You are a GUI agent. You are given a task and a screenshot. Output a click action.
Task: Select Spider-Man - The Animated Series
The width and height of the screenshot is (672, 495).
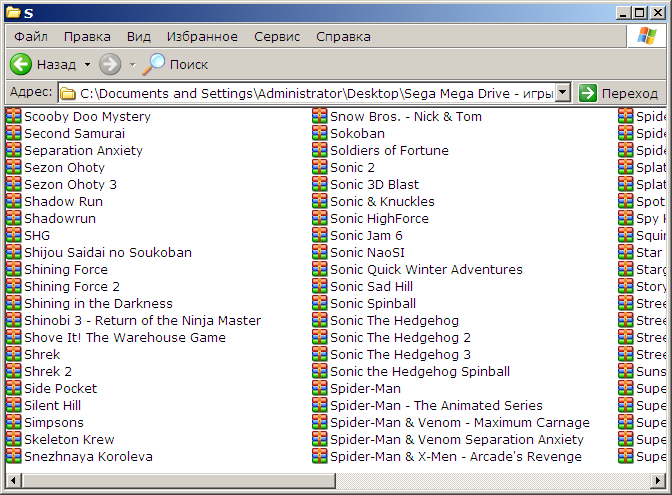click(x=436, y=405)
